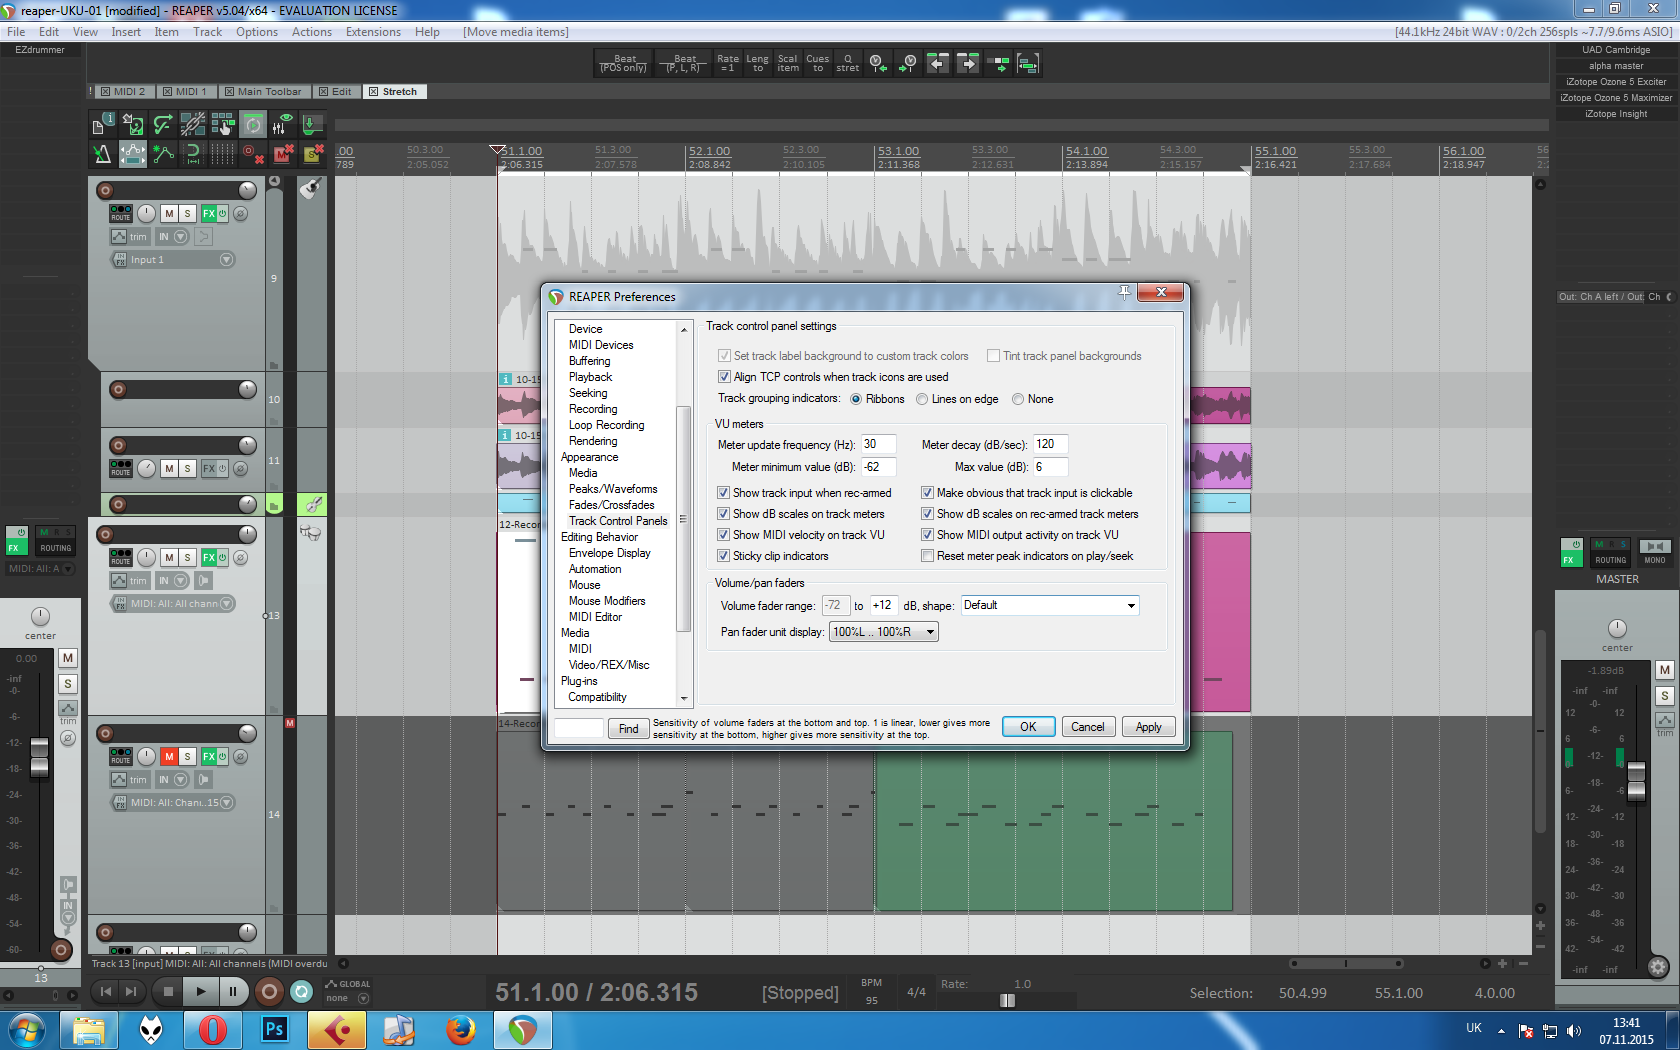Click the green download arrow toolbar icon
Screen dimensions: 1680x1050
313,124
